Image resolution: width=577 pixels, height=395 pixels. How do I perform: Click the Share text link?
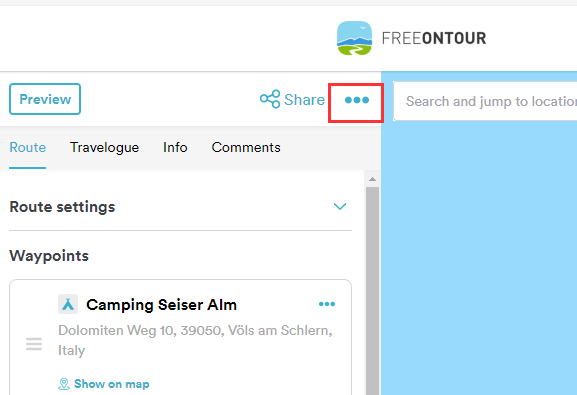click(304, 100)
